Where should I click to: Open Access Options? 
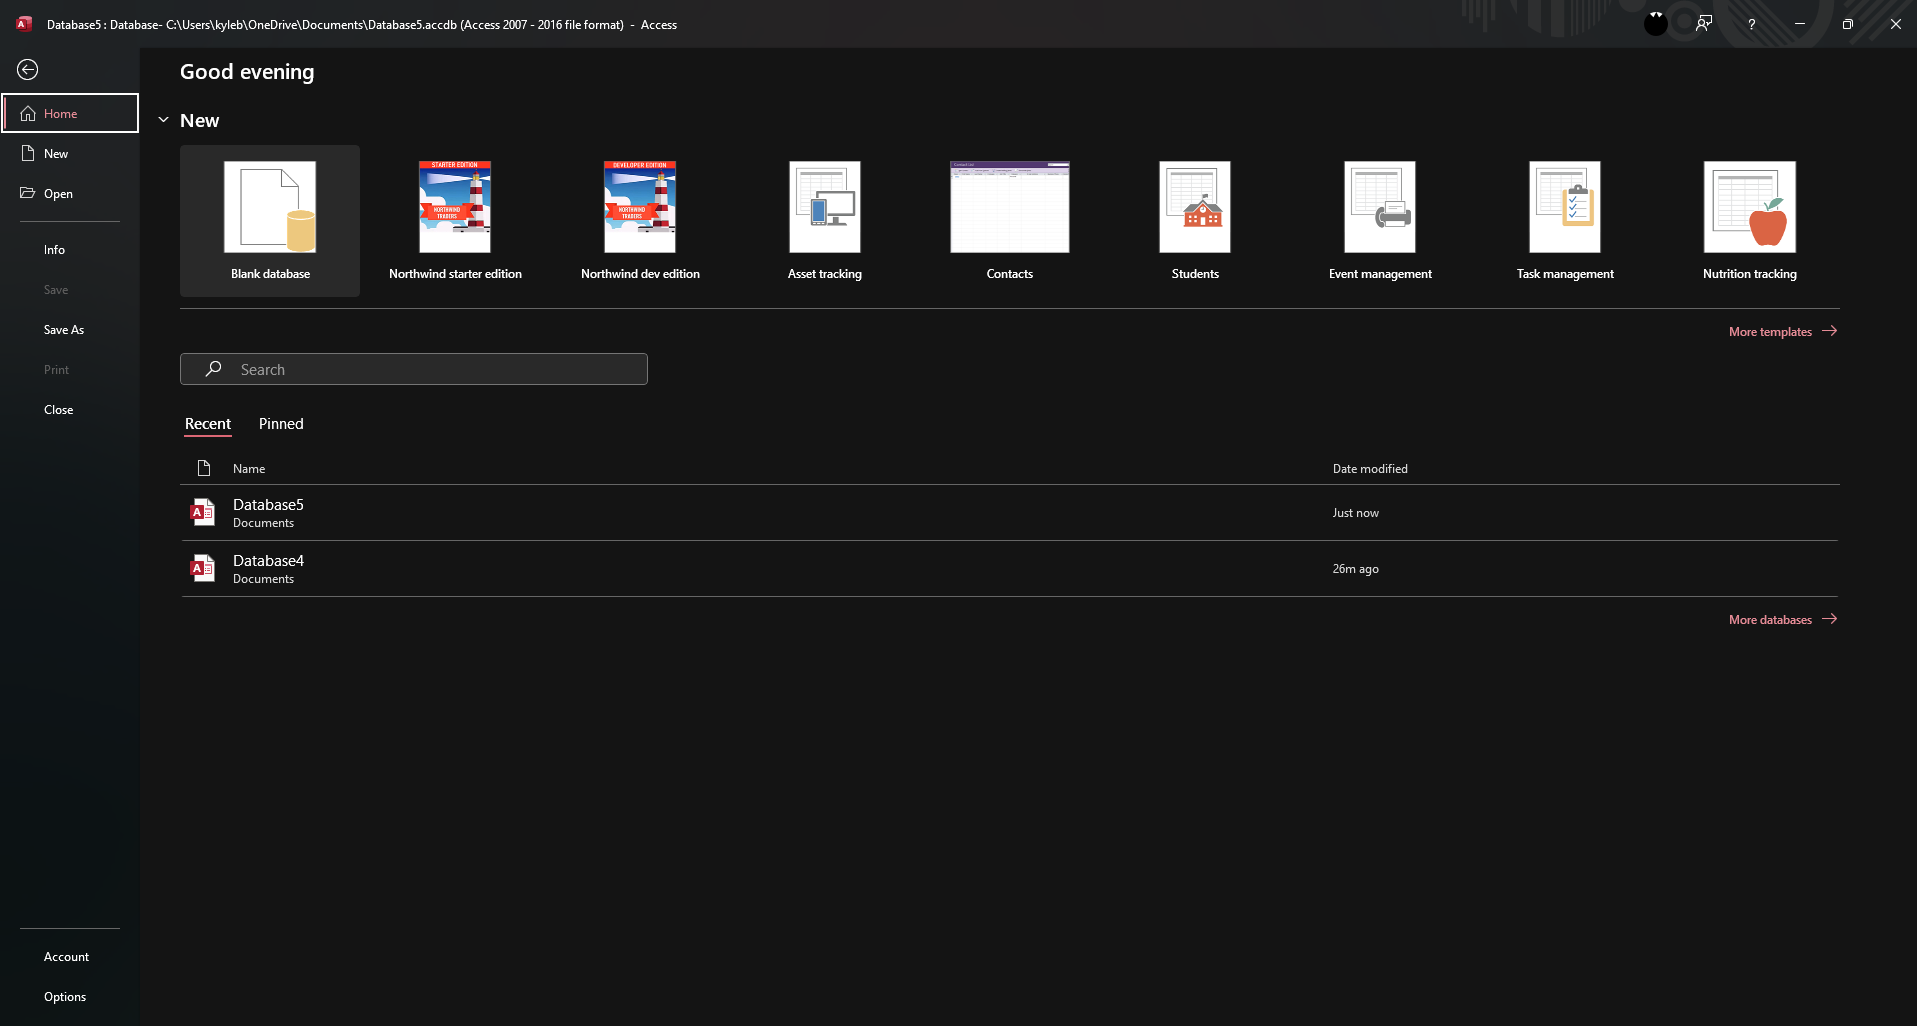[x=70, y=996]
